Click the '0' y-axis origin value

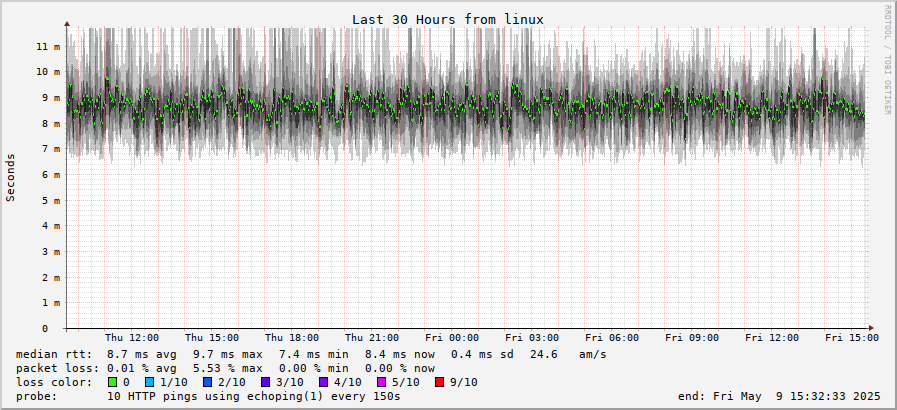(45, 329)
